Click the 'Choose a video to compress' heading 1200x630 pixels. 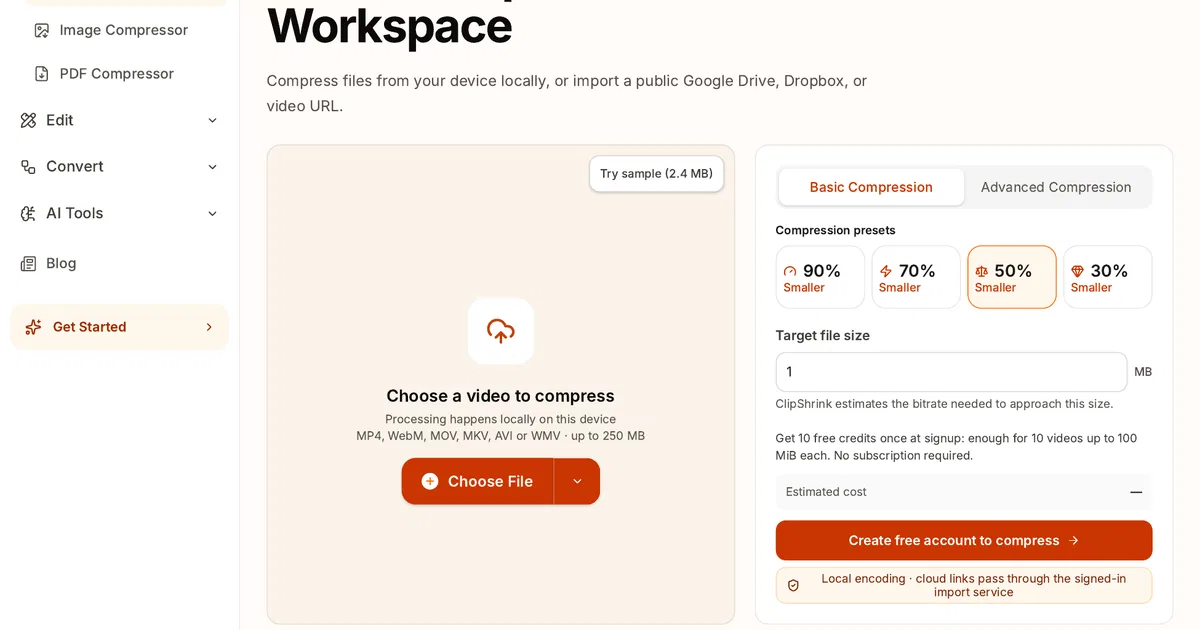click(x=501, y=396)
